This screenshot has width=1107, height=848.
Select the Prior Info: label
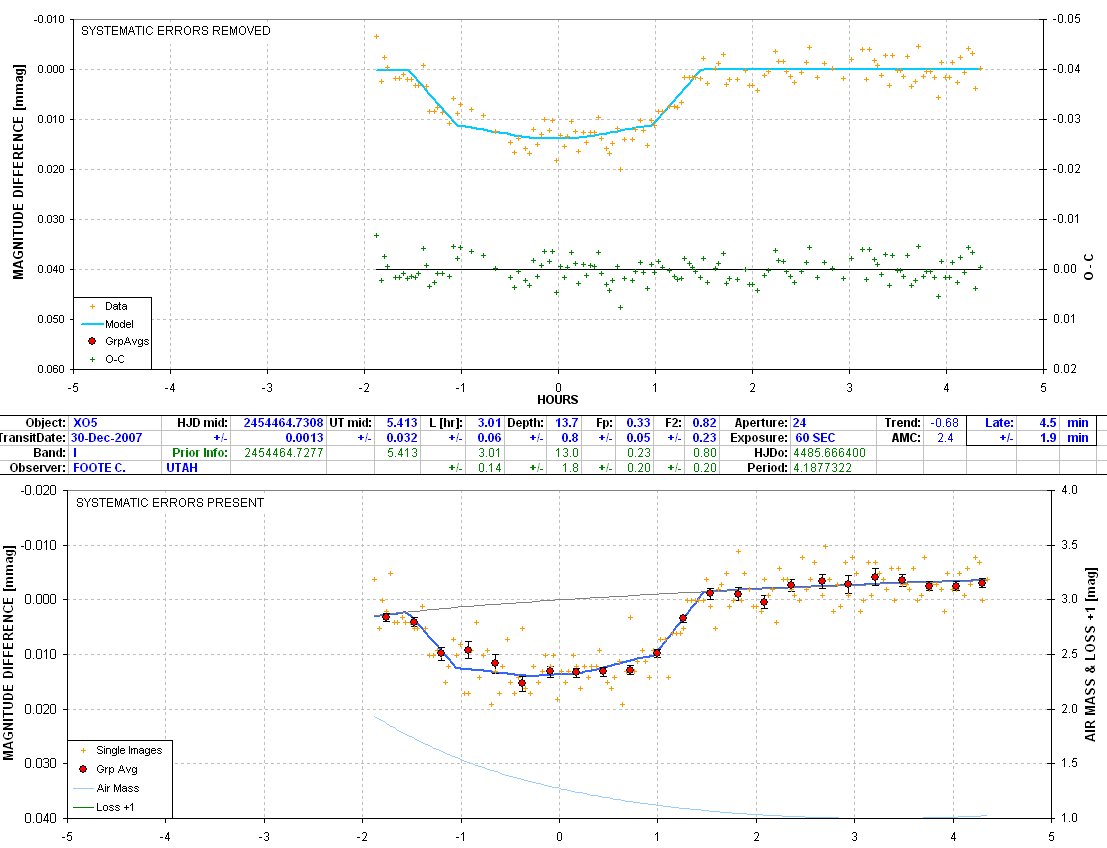click(x=200, y=453)
